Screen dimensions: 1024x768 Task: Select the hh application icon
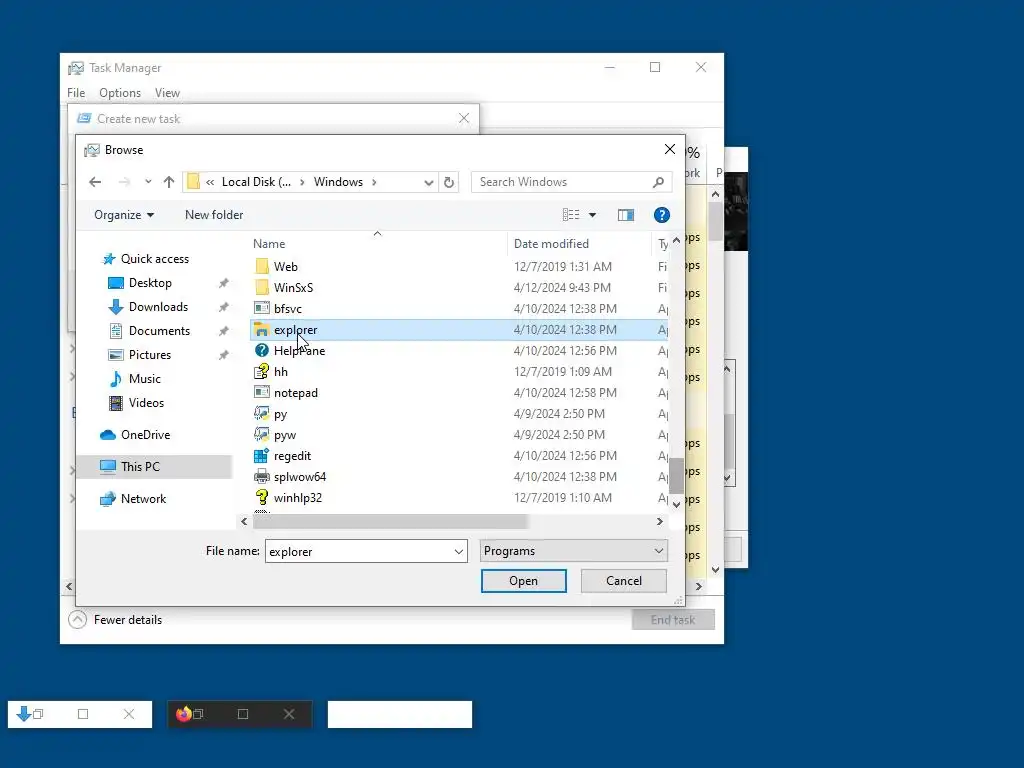(x=262, y=372)
